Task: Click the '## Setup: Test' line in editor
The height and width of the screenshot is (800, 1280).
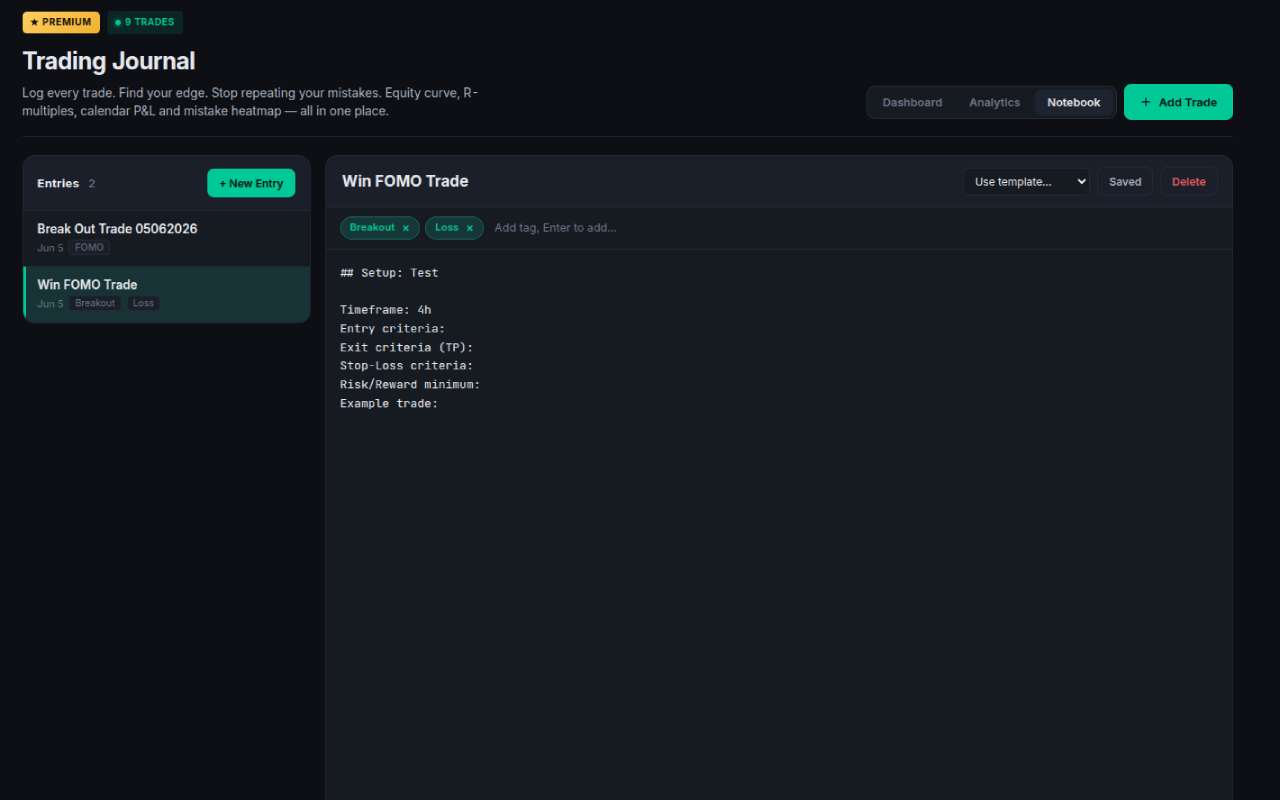Action: coord(389,273)
